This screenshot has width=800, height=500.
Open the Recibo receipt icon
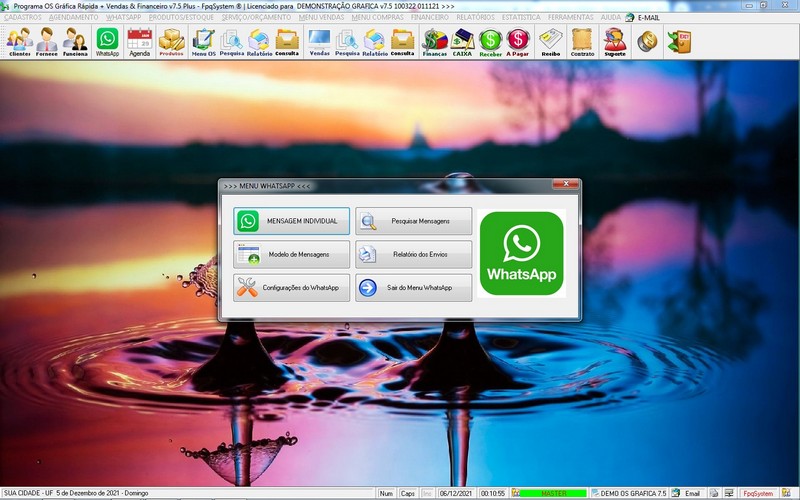(x=551, y=42)
